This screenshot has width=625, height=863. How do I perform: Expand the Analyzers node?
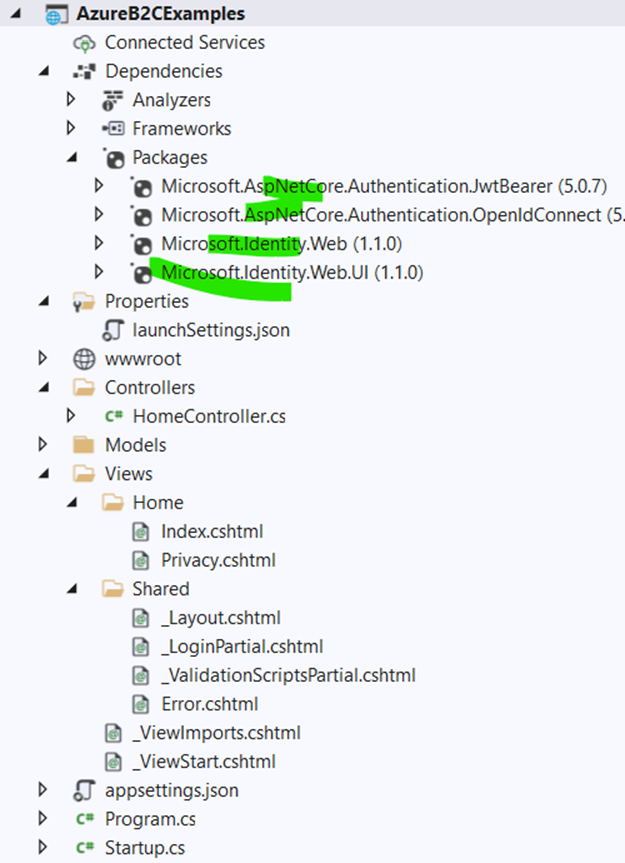click(x=70, y=100)
